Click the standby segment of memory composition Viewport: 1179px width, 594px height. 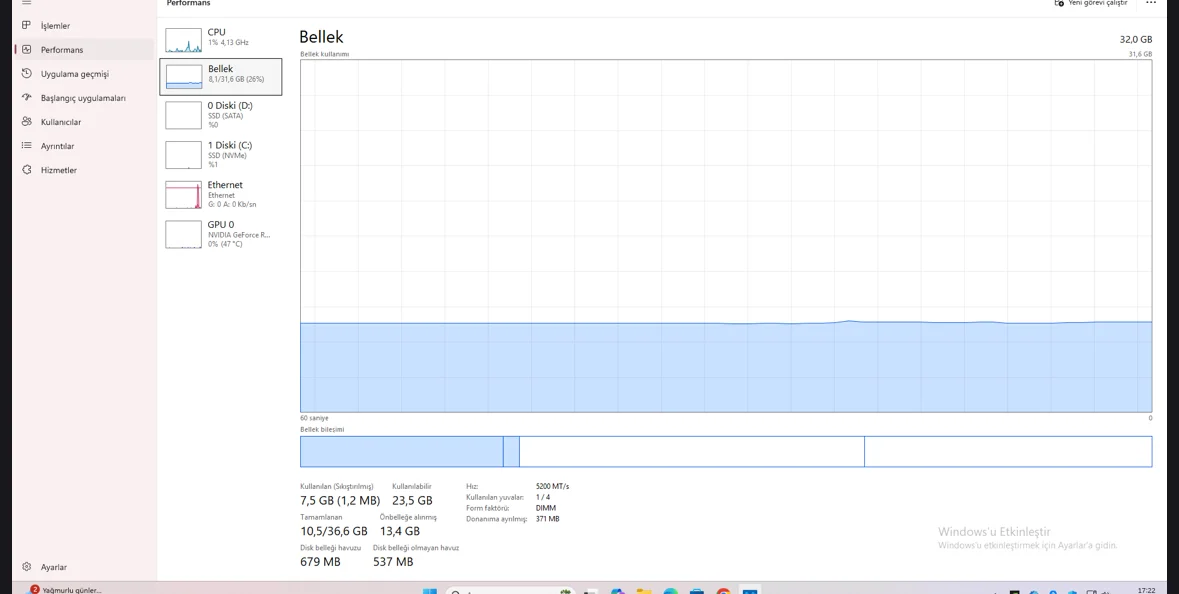692,451
